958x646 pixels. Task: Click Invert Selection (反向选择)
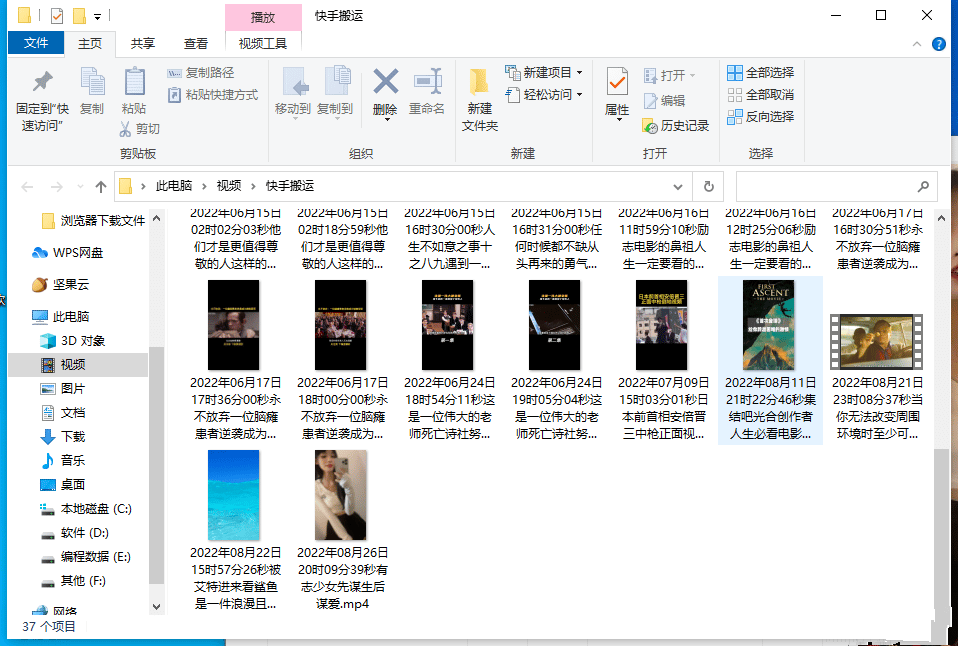[x=761, y=117]
